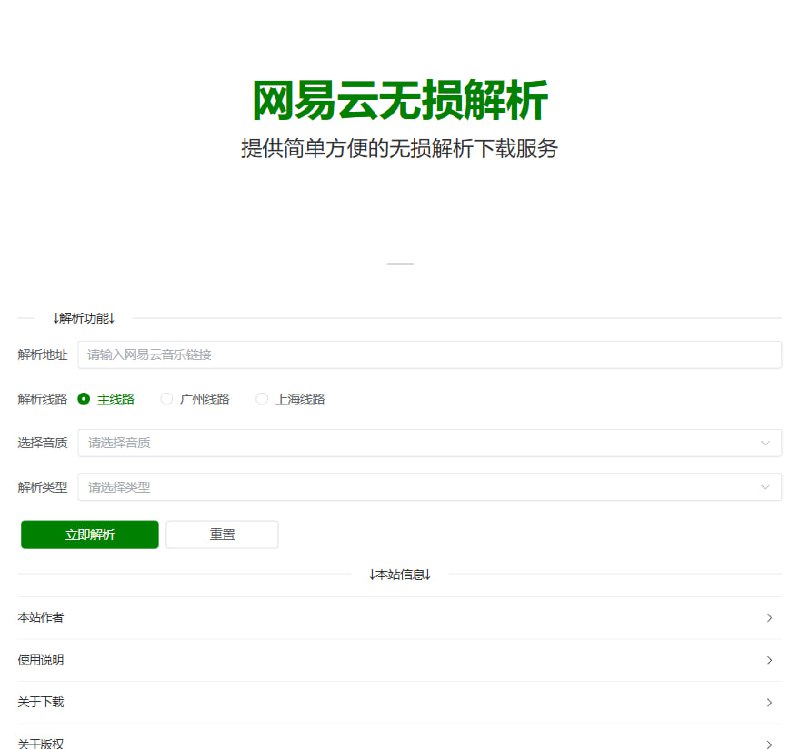This screenshot has width=800, height=749.
Task: Click the chevron beside 使用说明
Action: [770, 660]
